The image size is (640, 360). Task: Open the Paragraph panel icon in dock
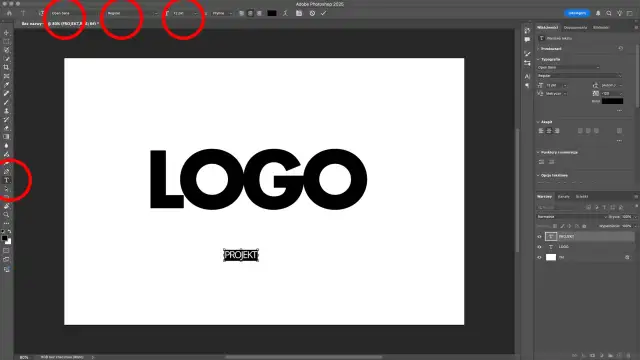pyautogui.click(x=527, y=85)
